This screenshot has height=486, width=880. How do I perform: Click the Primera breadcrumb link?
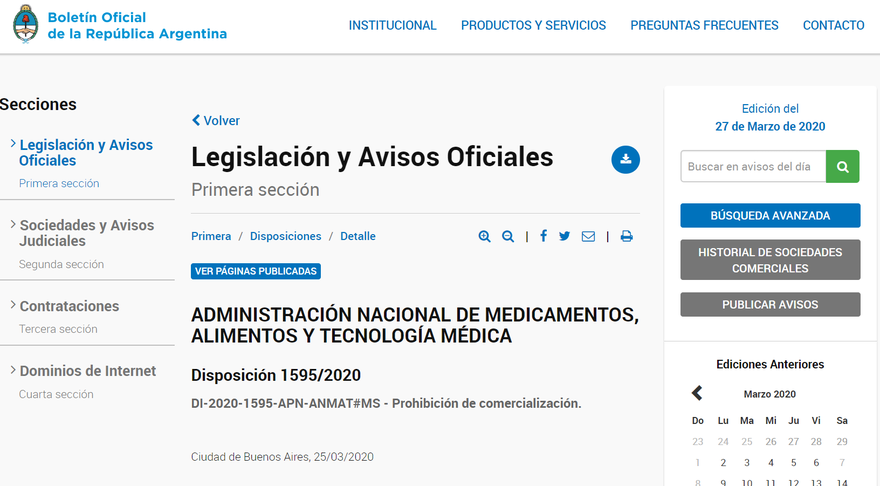(x=211, y=236)
